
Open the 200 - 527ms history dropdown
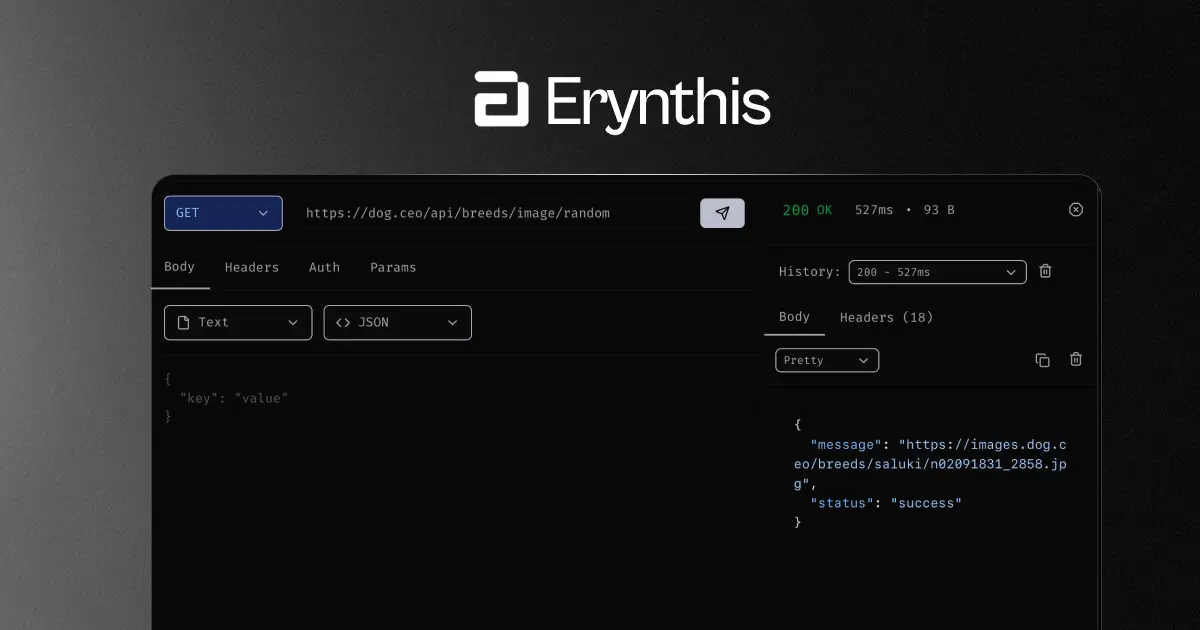click(937, 271)
